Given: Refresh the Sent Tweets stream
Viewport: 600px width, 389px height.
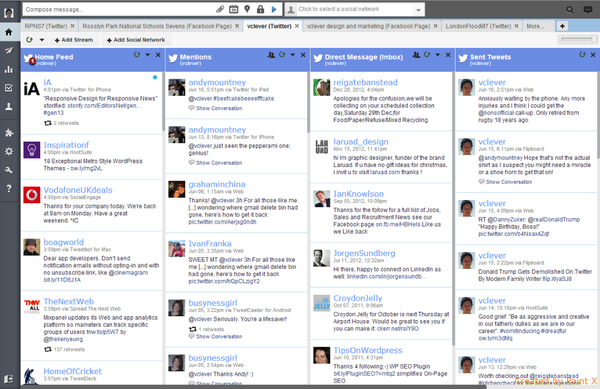Looking at the screenshot, I should (582, 55).
